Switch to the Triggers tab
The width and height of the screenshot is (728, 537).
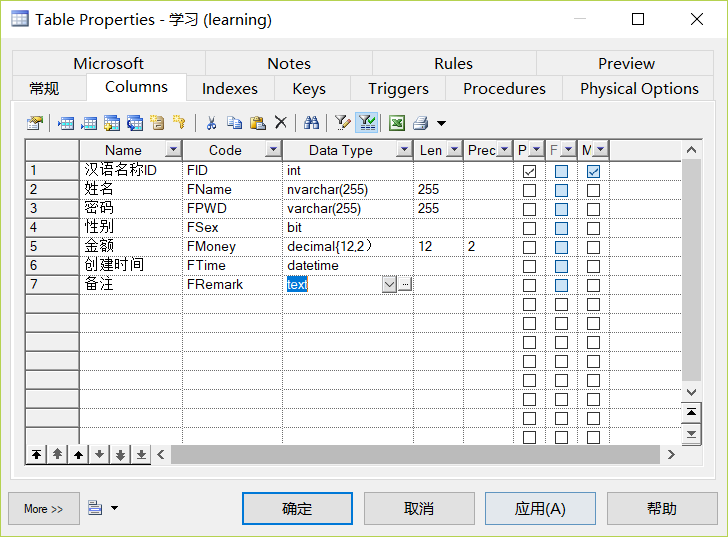[398, 88]
